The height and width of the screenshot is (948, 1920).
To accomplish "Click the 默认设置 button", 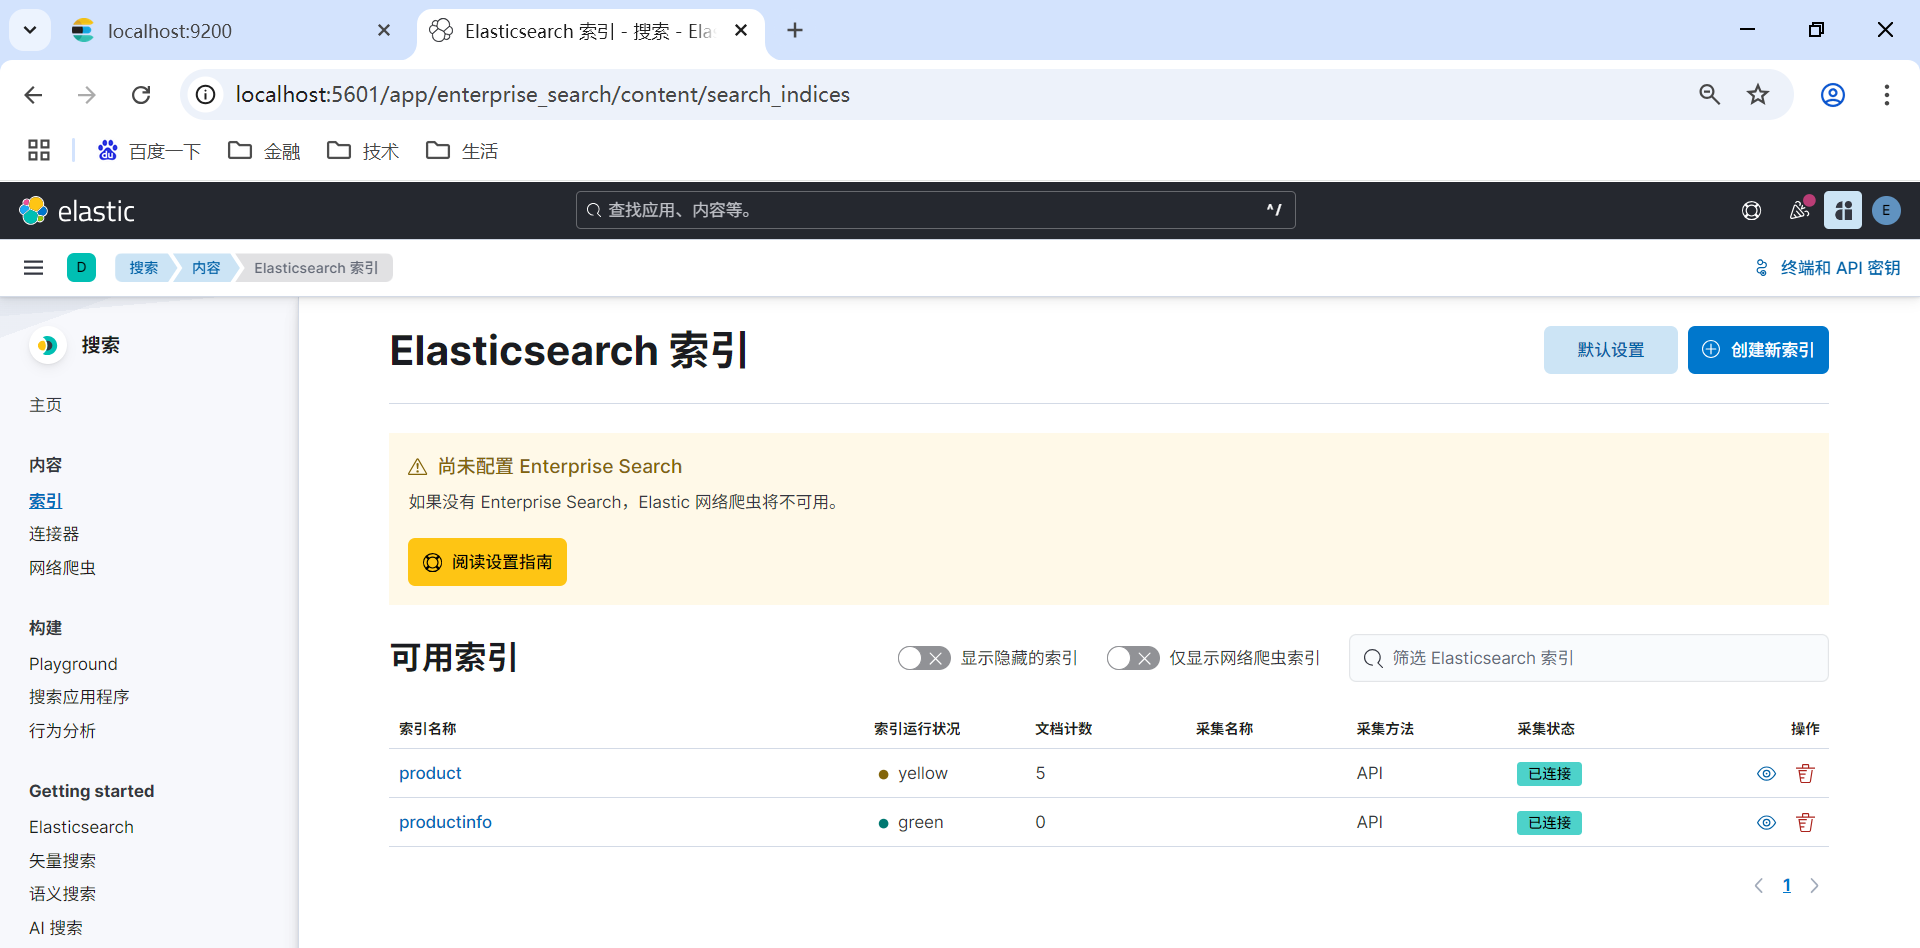I will (x=1611, y=350).
